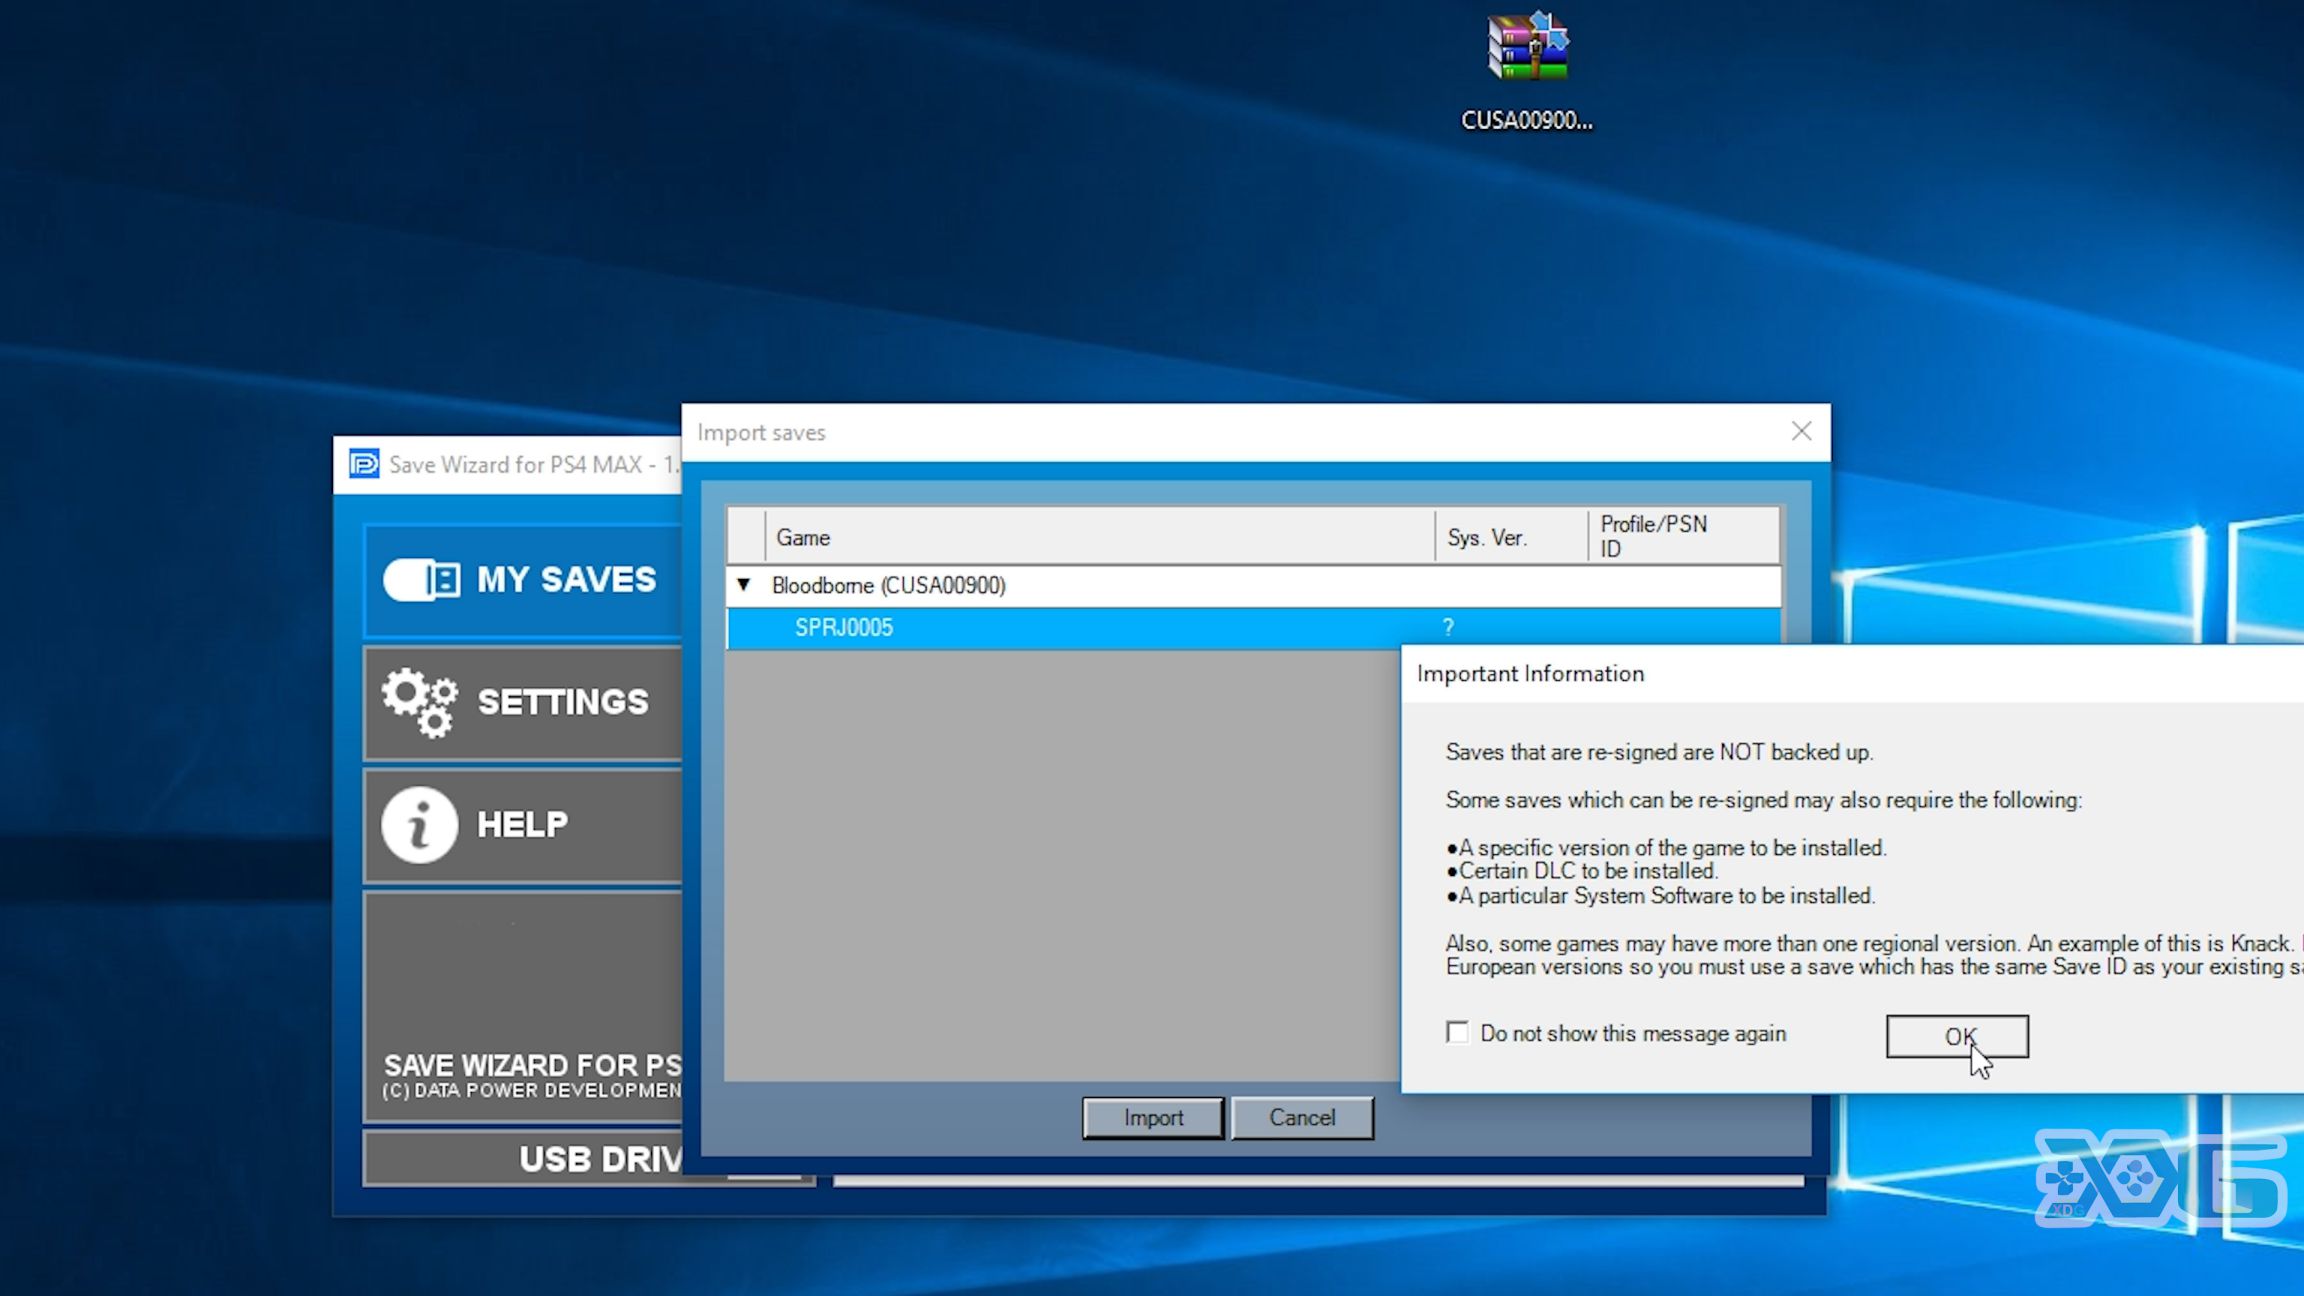Click the 'Import saves' dialog title
The height and width of the screenshot is (1296, 2304).
761,433
